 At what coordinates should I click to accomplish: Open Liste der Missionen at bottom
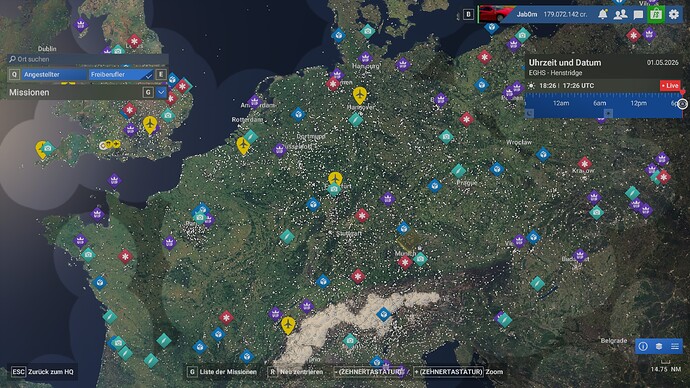[222, 372]
